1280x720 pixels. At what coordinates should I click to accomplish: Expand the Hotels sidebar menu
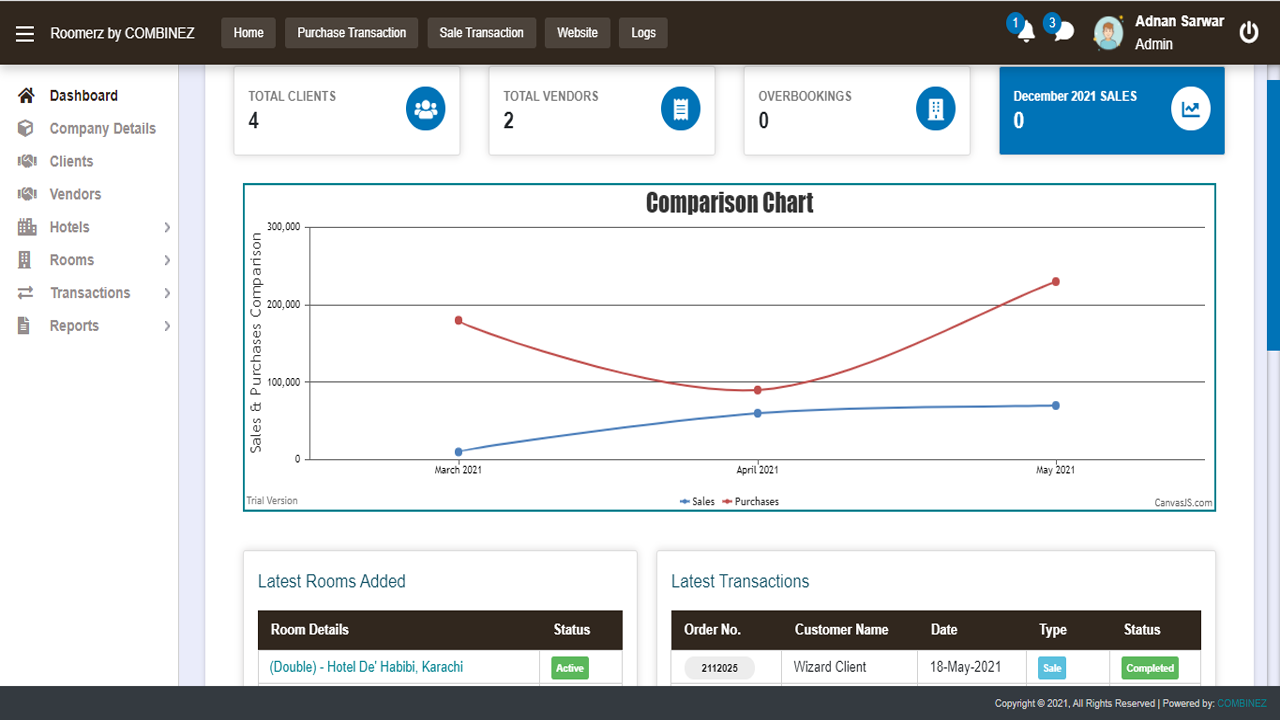coord(94,227)
